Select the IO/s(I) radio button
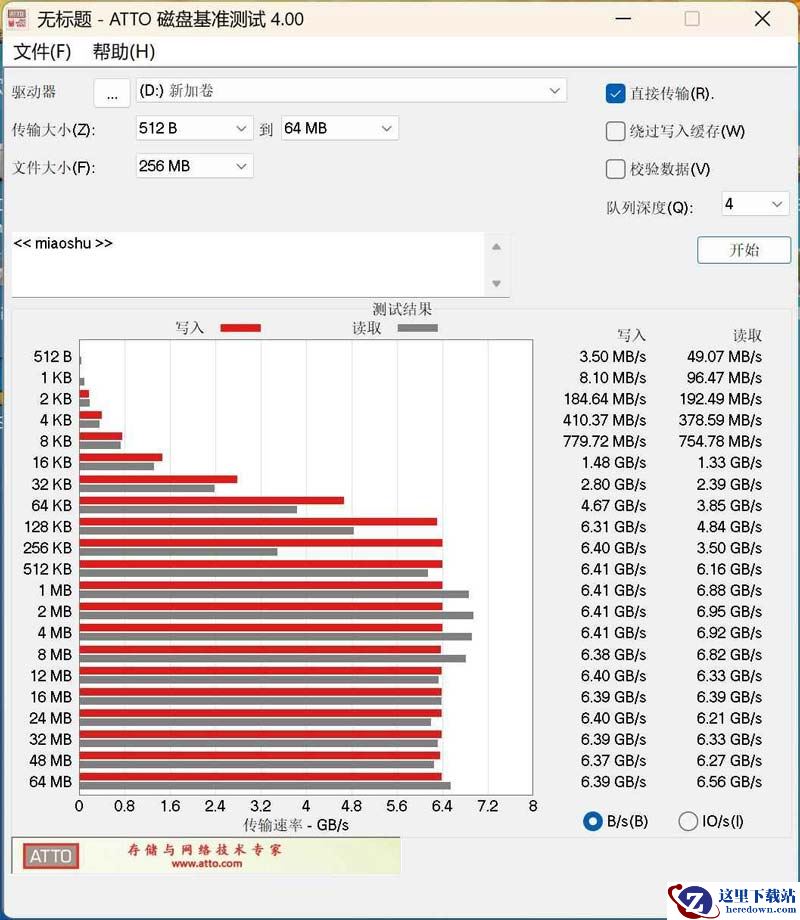800x920 pixels. point(688,821)
